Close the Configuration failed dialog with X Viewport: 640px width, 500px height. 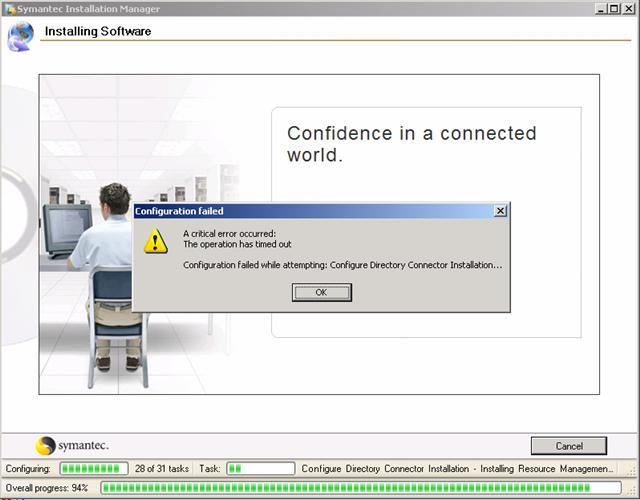pos(500,211)
